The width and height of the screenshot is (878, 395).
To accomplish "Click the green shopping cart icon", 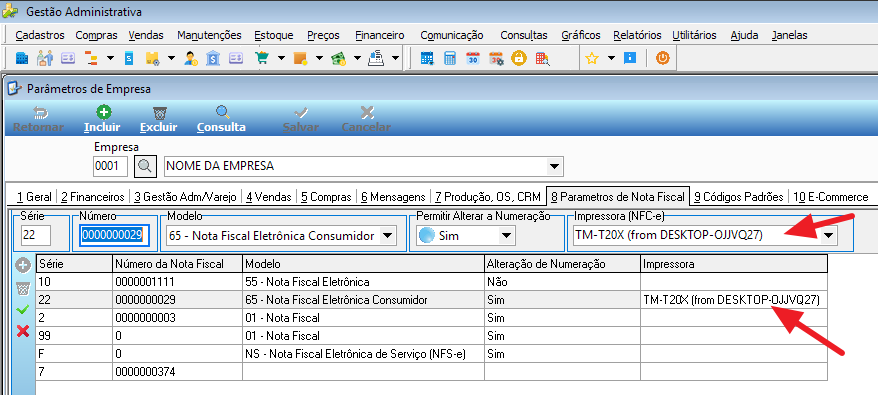I will pyautogui.click(x=262, y=58).
